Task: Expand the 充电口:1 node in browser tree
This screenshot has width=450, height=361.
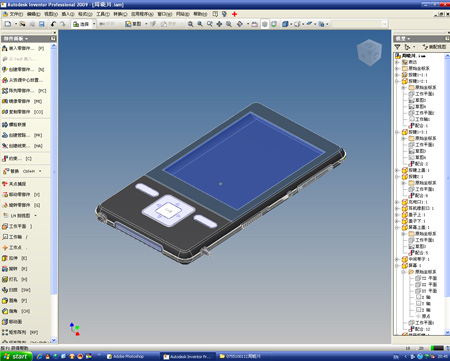Action: 397,202
